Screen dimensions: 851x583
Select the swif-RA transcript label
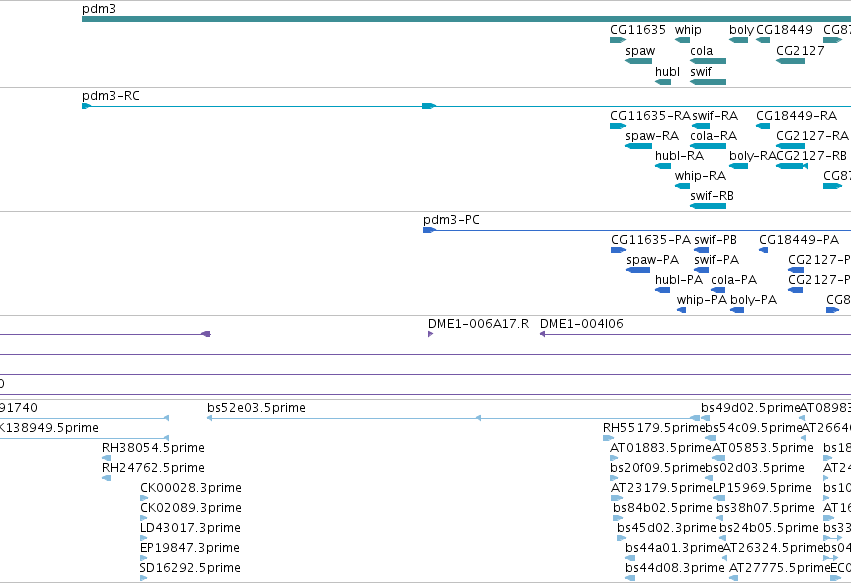pos(715,116)
